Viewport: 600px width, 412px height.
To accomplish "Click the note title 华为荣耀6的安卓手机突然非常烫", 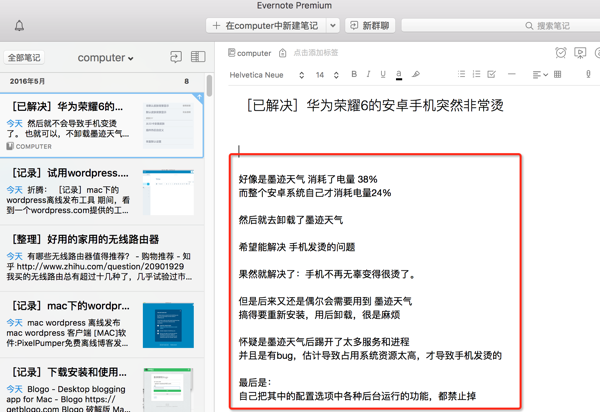I will (x=375, y=105).
